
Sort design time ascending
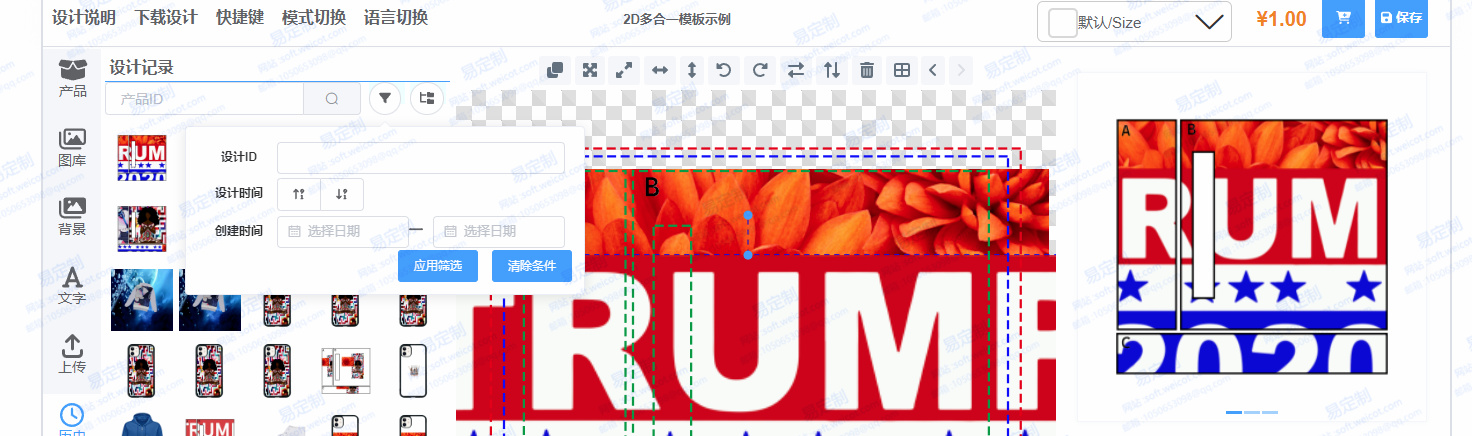pyautogui.click(x=298, y=194)
